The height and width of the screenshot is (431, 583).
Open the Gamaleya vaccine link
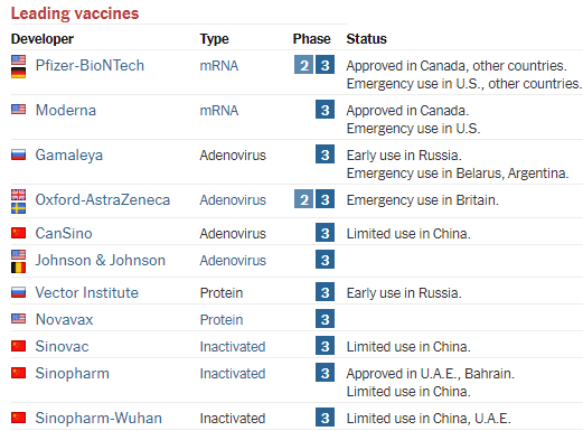coord(69,155)
